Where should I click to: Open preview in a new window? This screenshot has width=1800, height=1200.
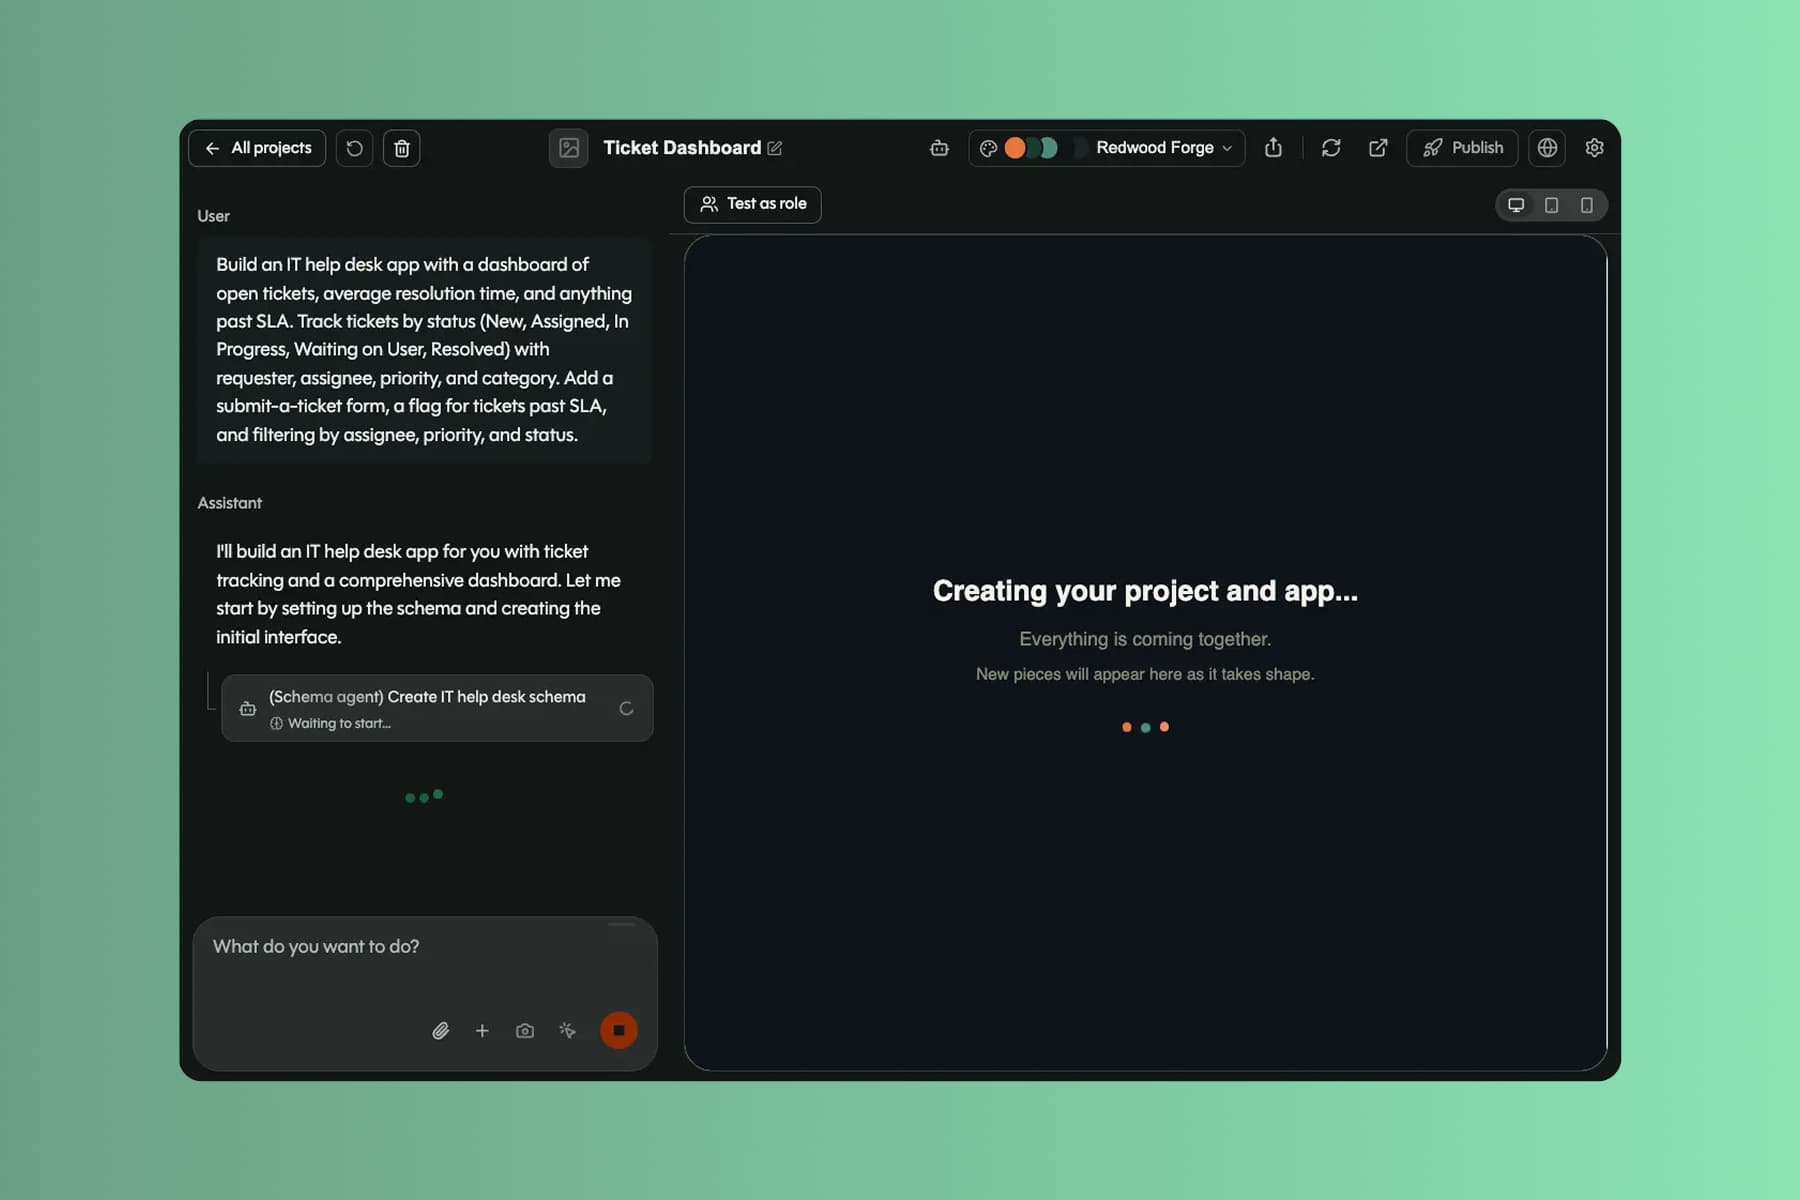click(1378, 148)
